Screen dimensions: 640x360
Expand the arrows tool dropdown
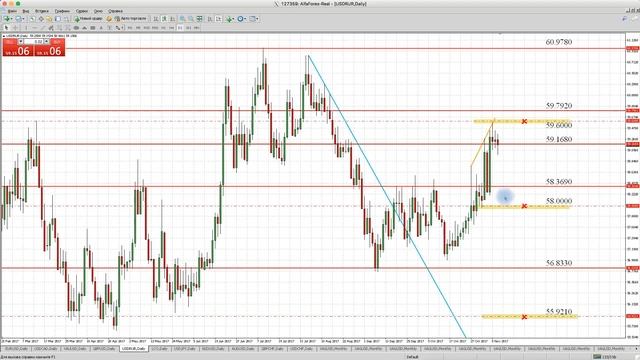122,28
